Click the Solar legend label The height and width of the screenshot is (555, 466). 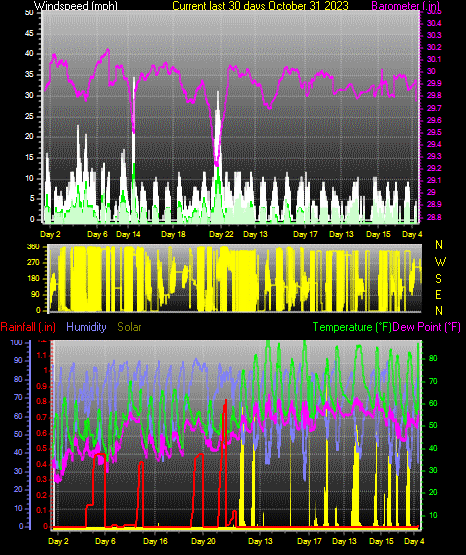(x=129, y=327)
